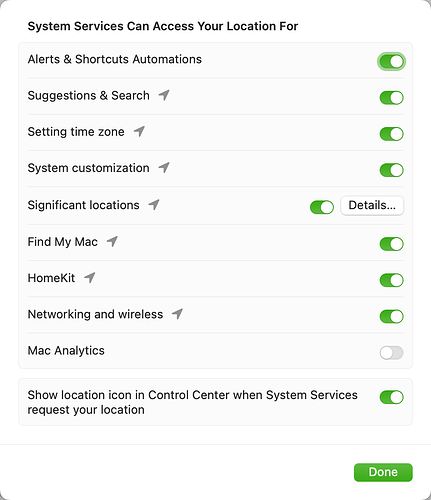Click location arrow icon next to Setting time zone
Viewport: 431px width, 500px height.
(139, 132)
